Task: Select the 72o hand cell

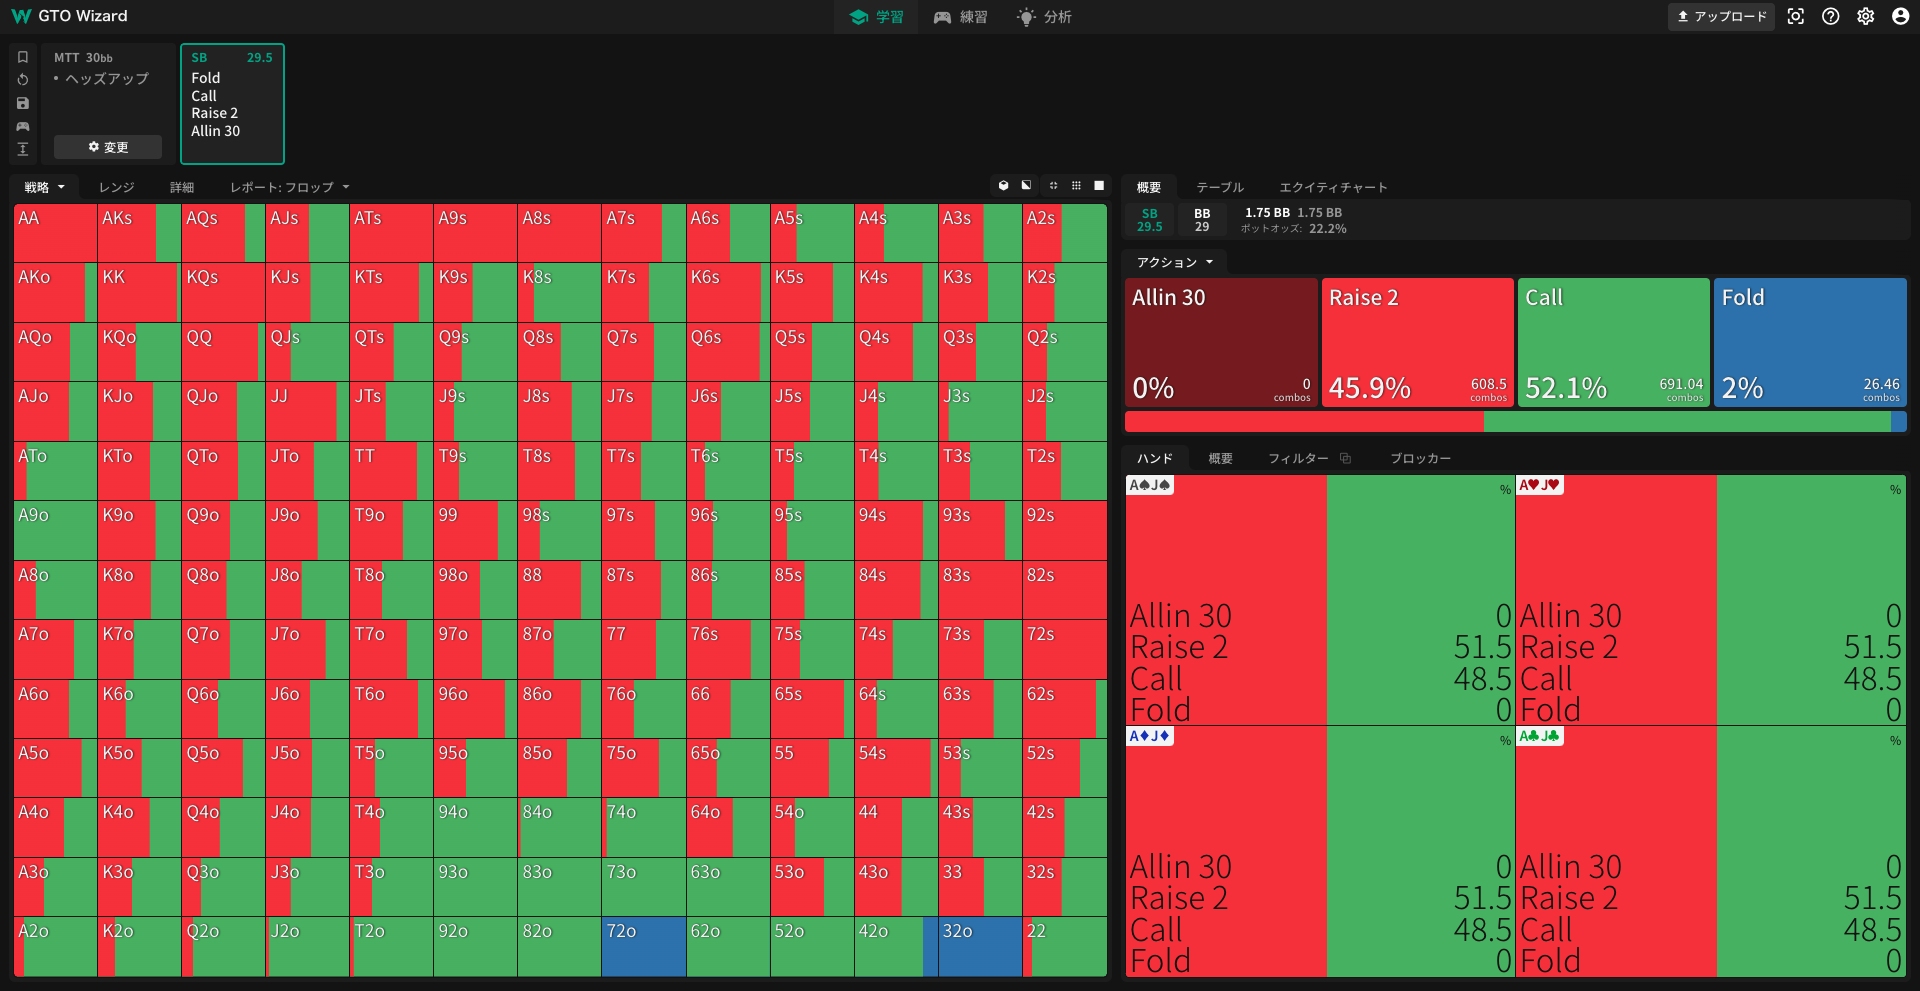Action: pyautogui.click(x=644, y=946)
